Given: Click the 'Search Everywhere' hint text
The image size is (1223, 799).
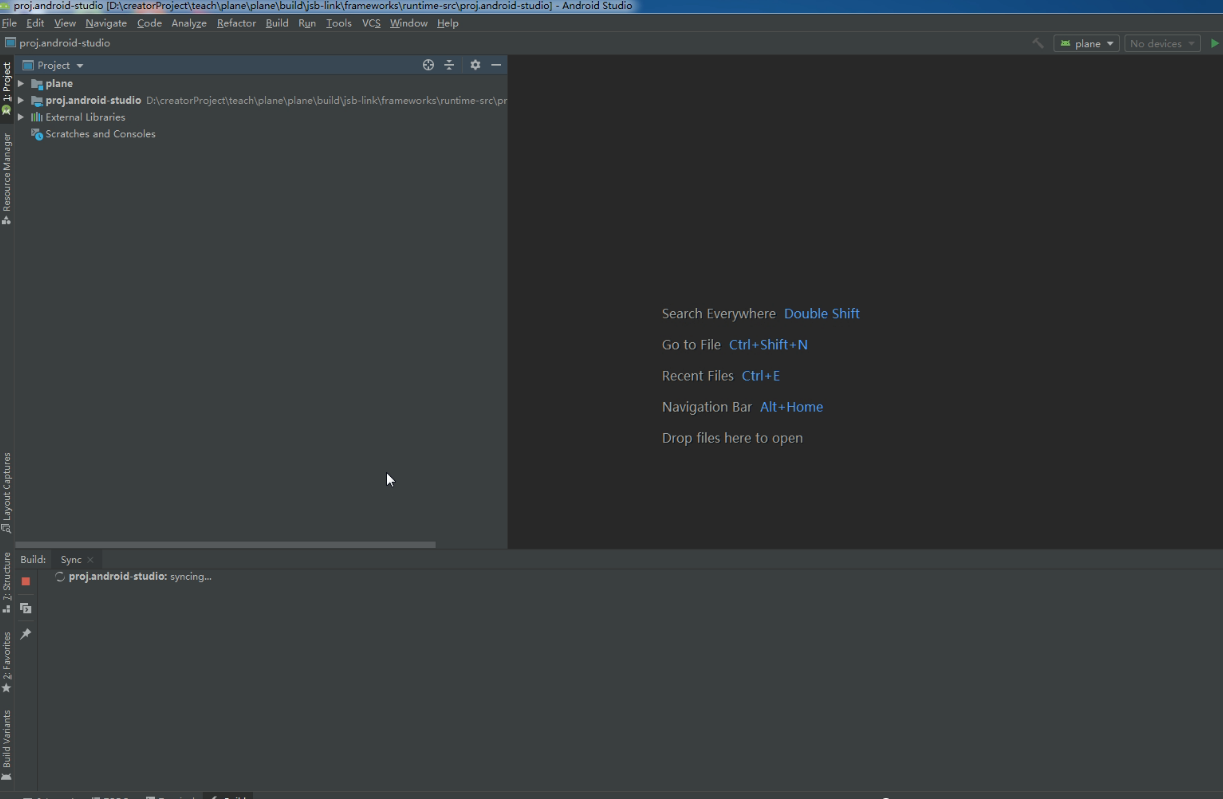Looking at the screenshot, I should [x=719, y=314].
